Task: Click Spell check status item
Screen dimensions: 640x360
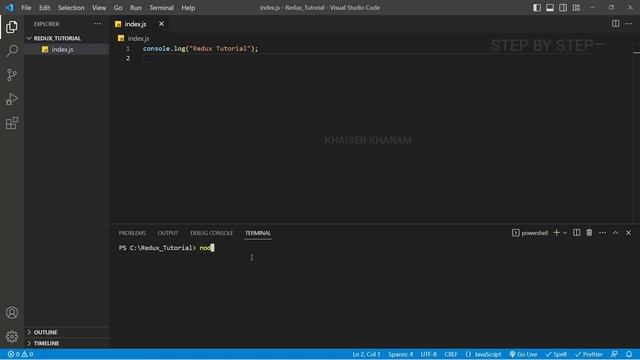Action: (556, 354)
